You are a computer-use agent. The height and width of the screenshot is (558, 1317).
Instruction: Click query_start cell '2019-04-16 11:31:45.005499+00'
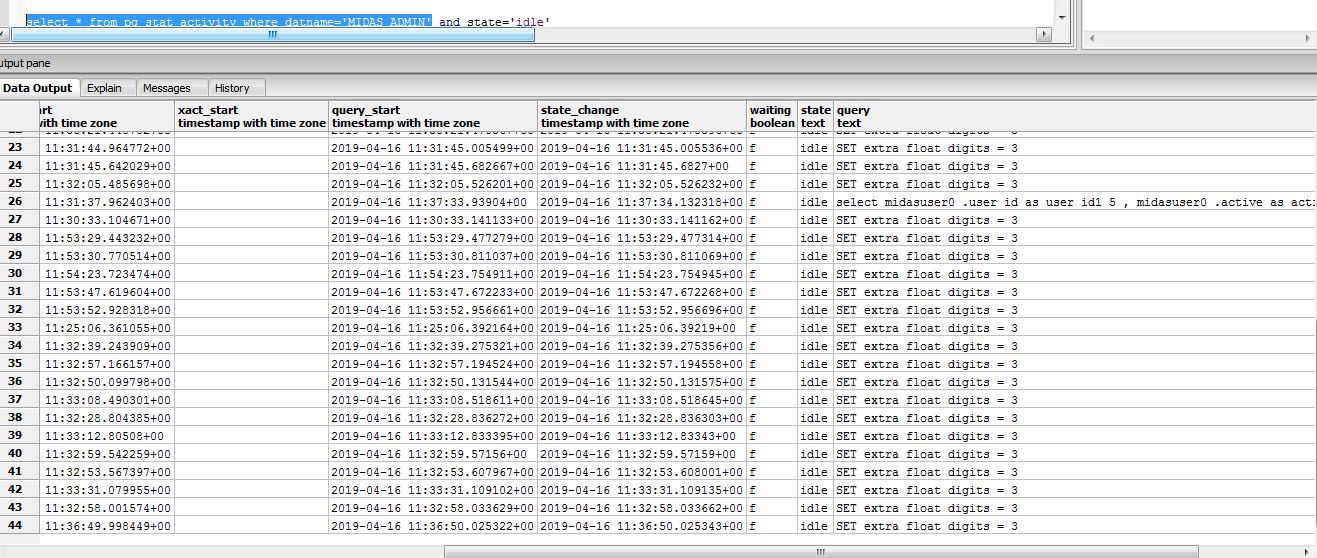pos(433,147)
